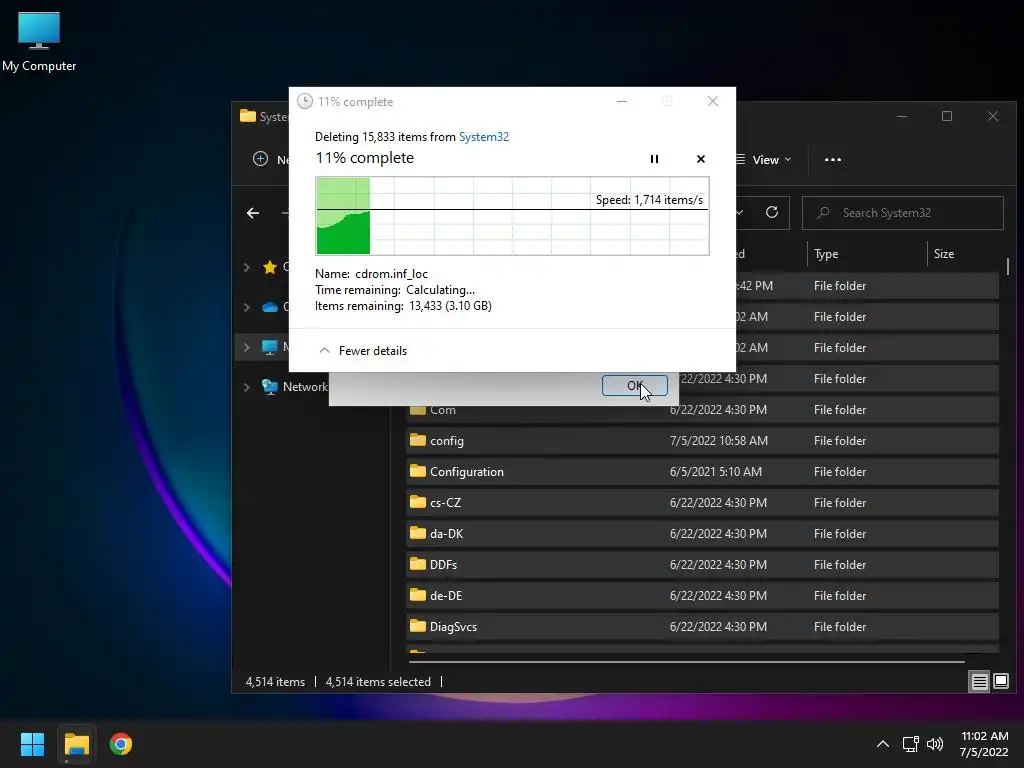Expand the Quick access (star) tree node
Image resolution: width=1024 pixels, height=768 pixels.
coord(246,266)
